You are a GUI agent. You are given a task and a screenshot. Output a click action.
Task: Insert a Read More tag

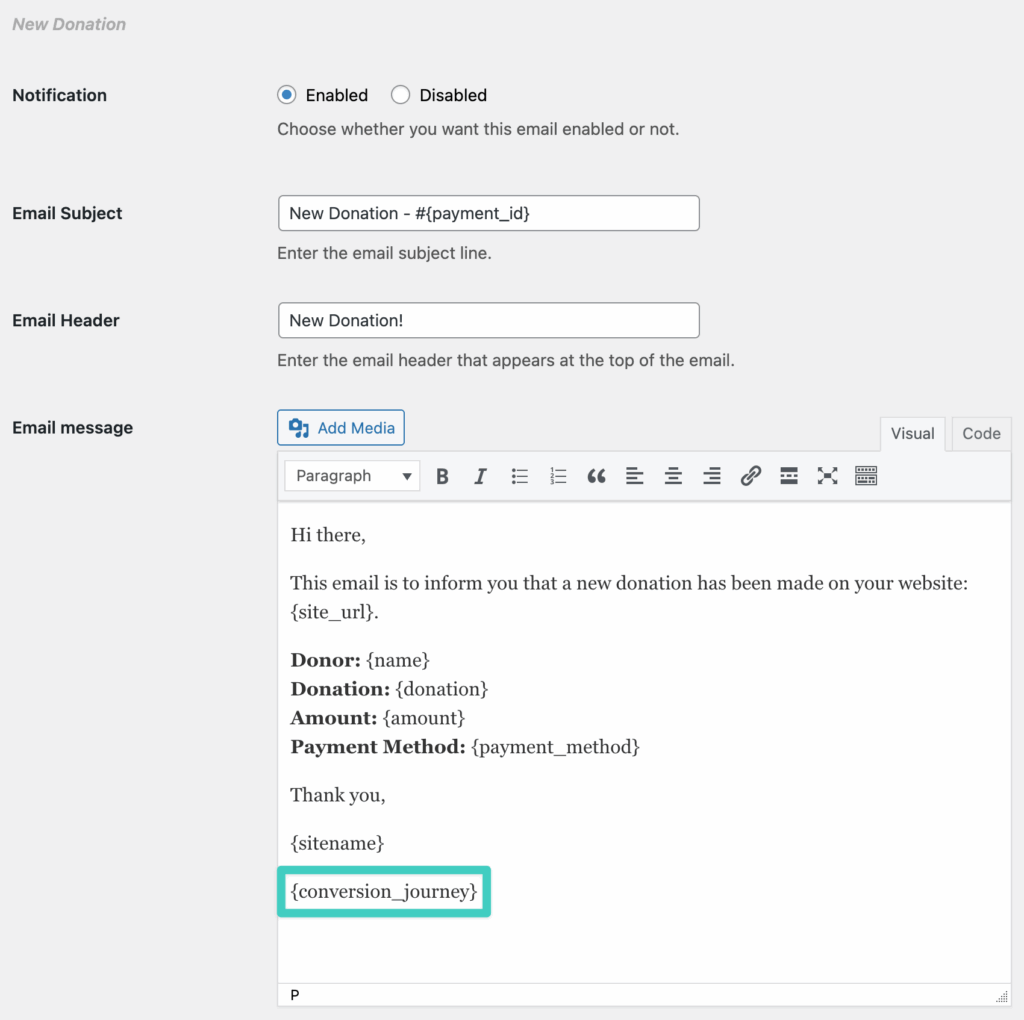[789, 476]
